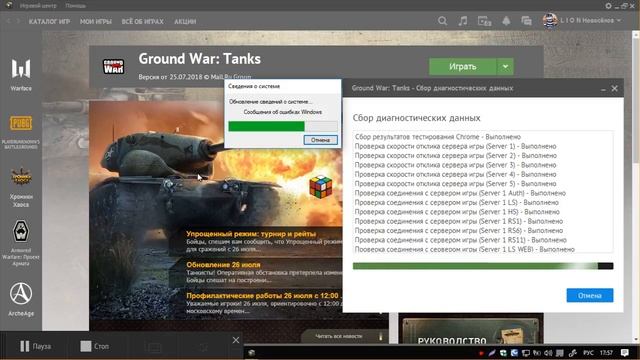Screen dimensions: 640x360
Task: Click Отмена in Сведения о системе dialog
Action: click(320, 140)
